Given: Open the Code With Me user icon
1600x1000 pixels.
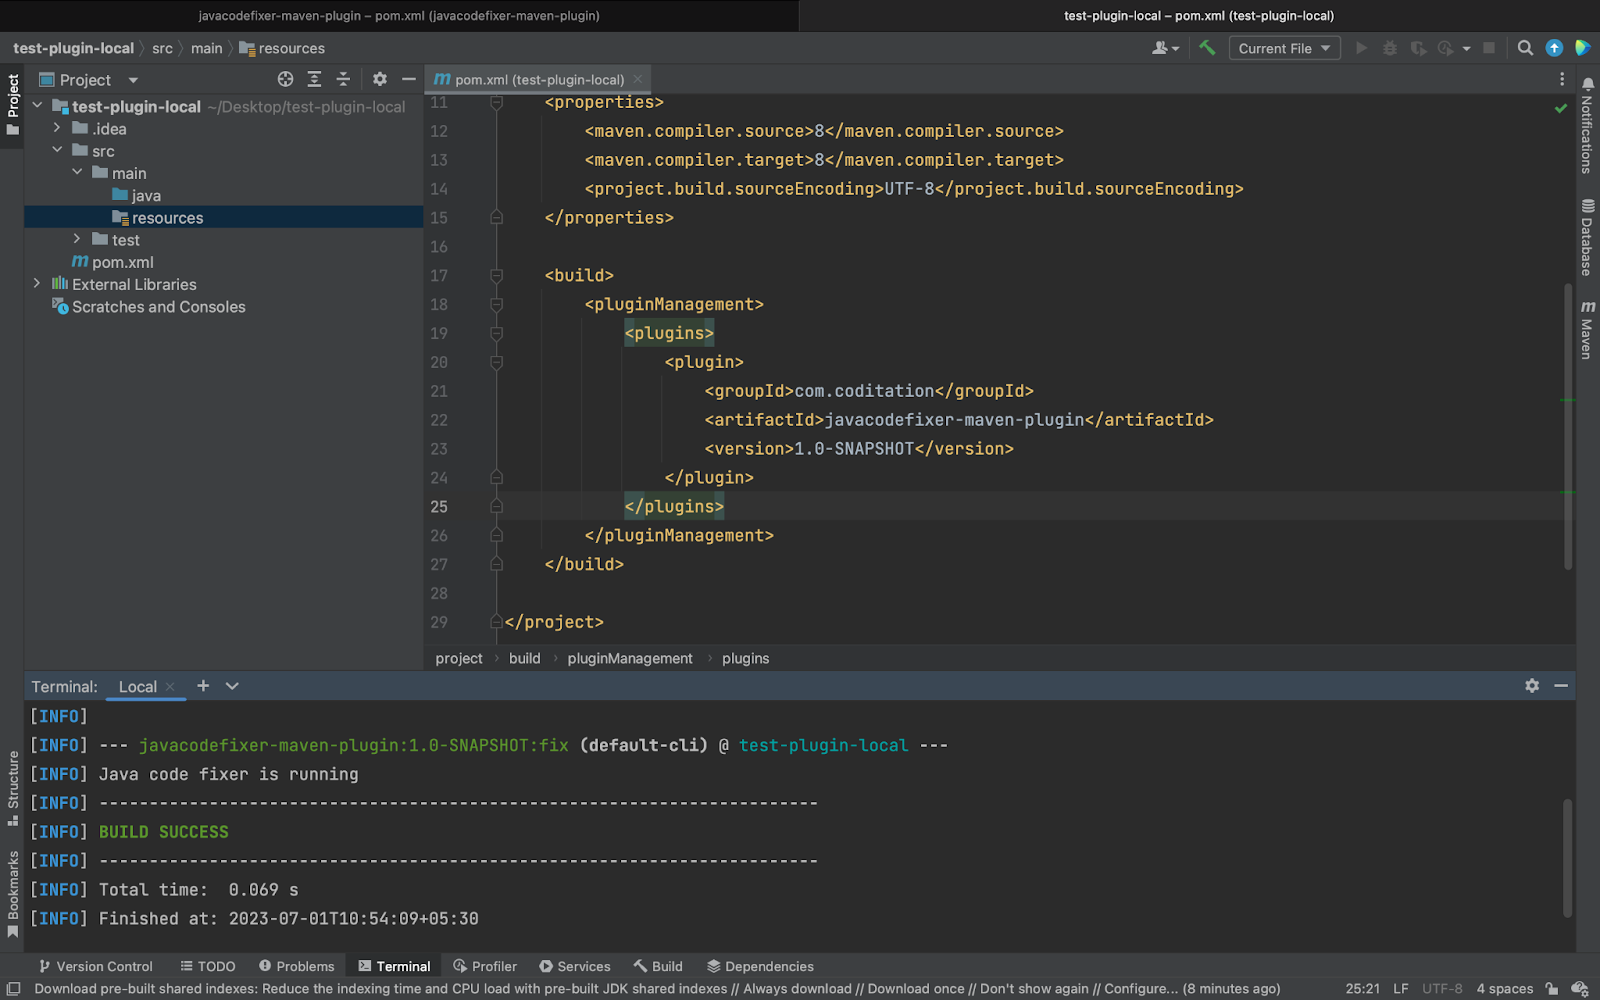Looking at the screenshot, I should click(x=1165, y=48).
